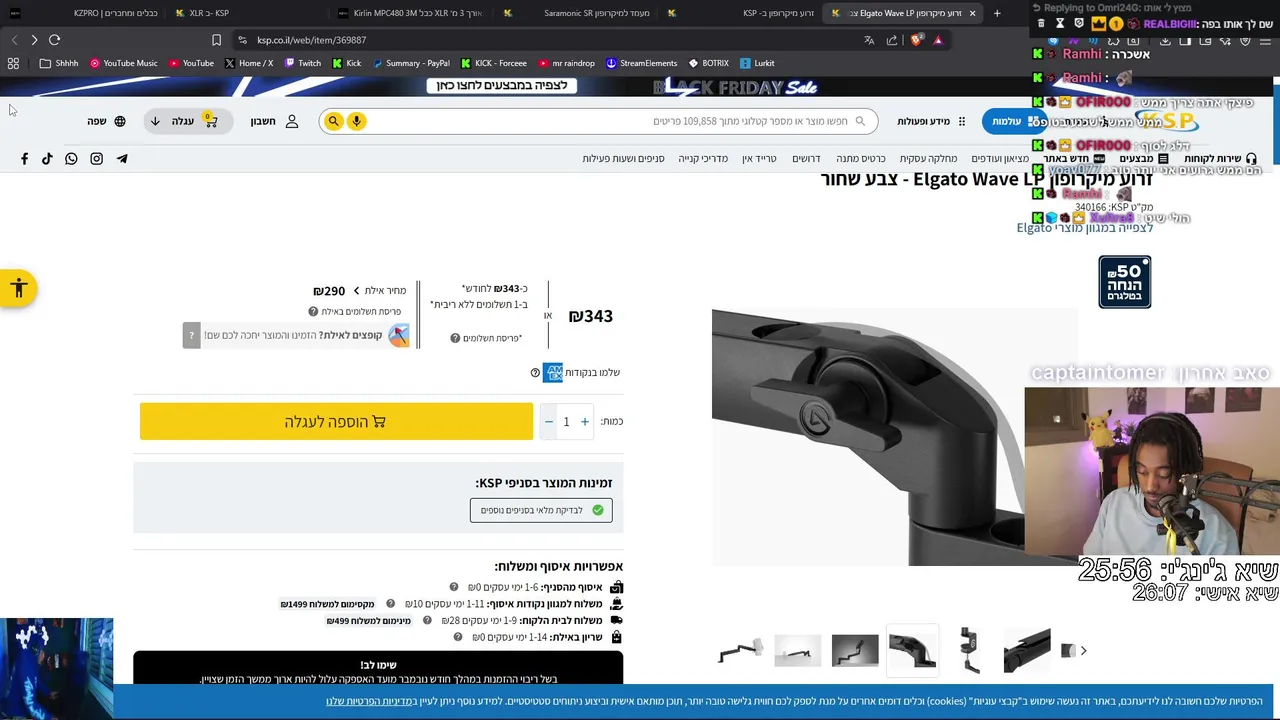
Task: Open the YouTube Music bookmark
Action: coord(124,63)
